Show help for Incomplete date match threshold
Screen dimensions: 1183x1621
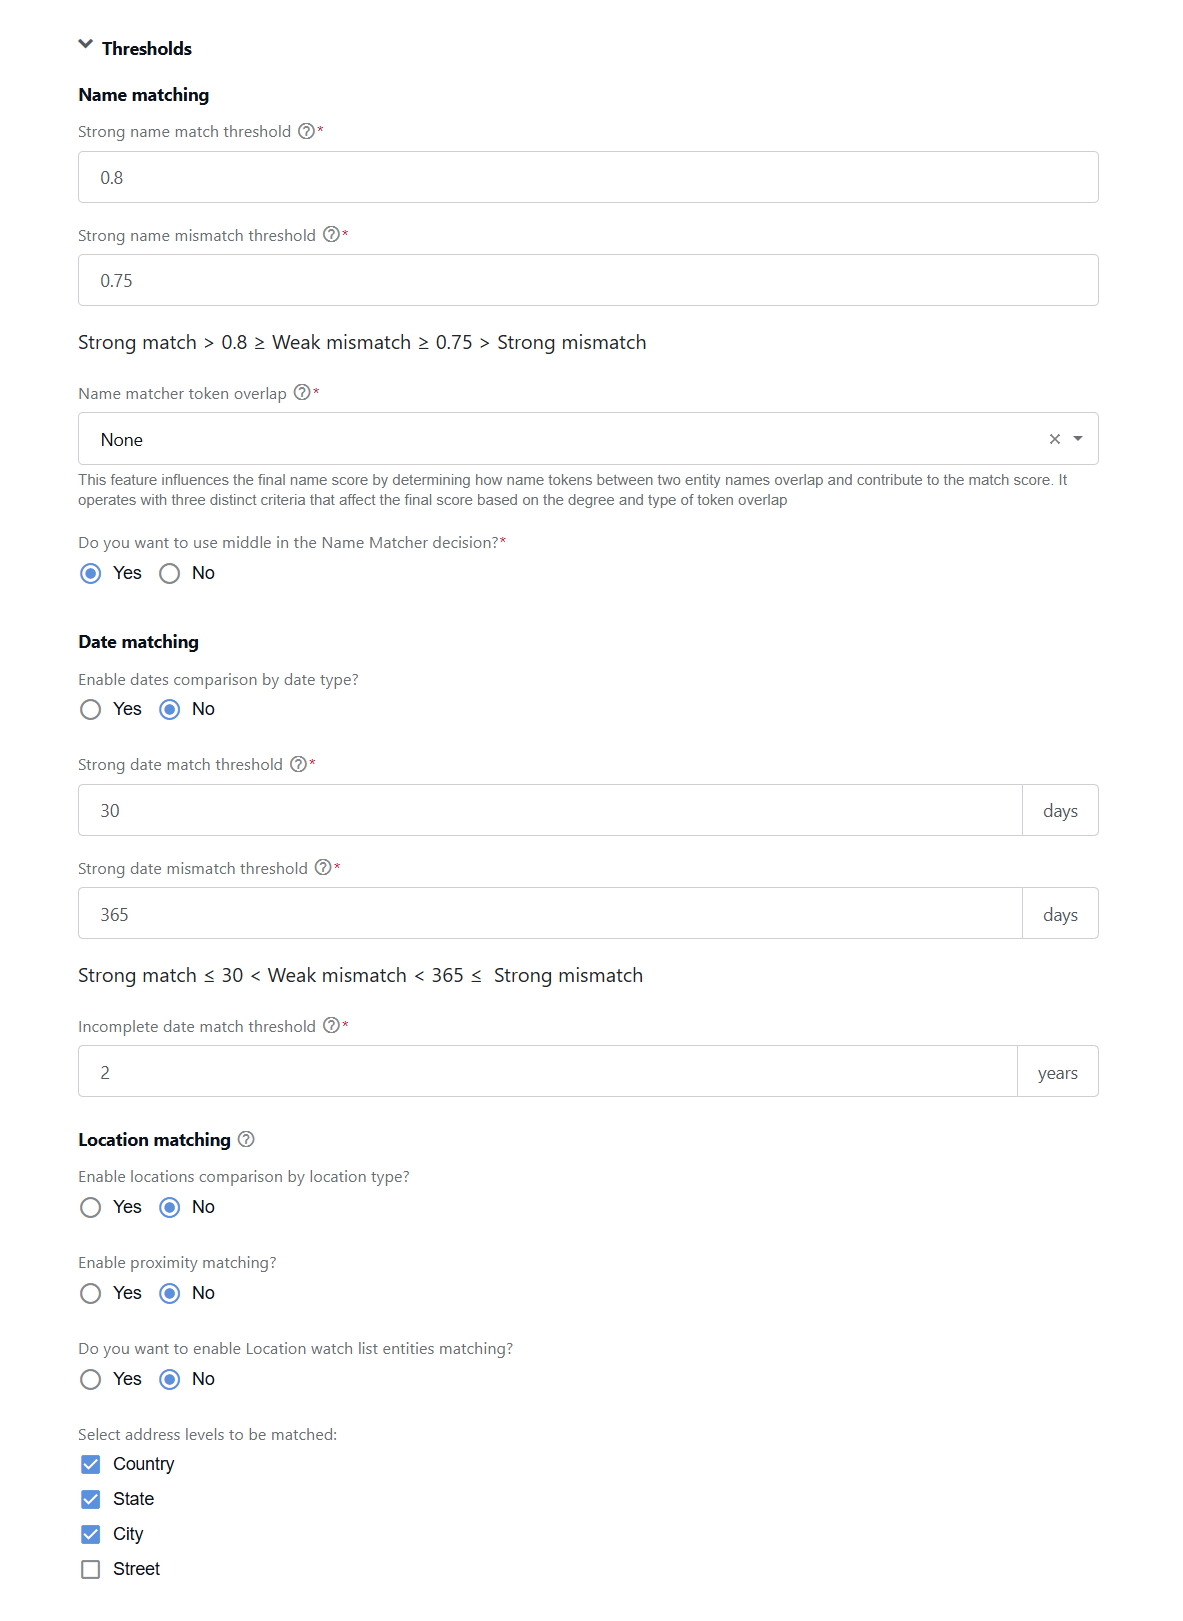pos(331,1025)
